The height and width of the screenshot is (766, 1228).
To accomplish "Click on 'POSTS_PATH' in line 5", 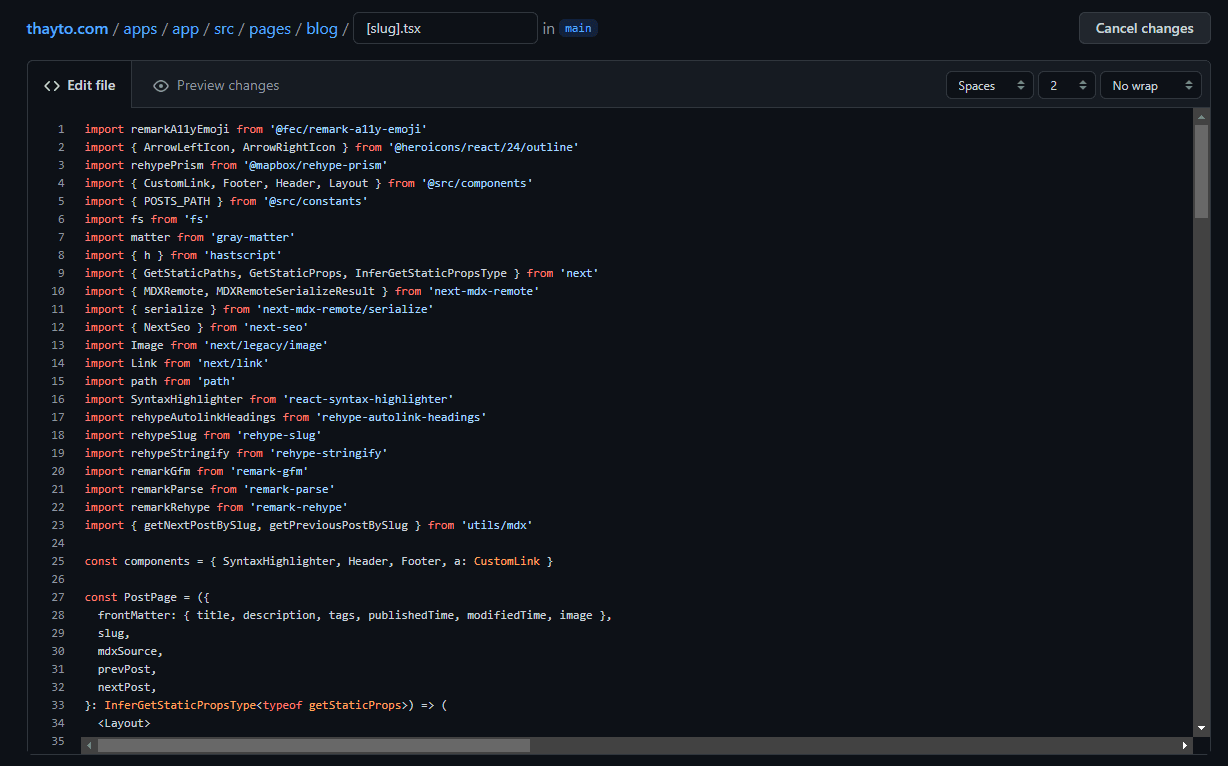I will tap(177, 201).
